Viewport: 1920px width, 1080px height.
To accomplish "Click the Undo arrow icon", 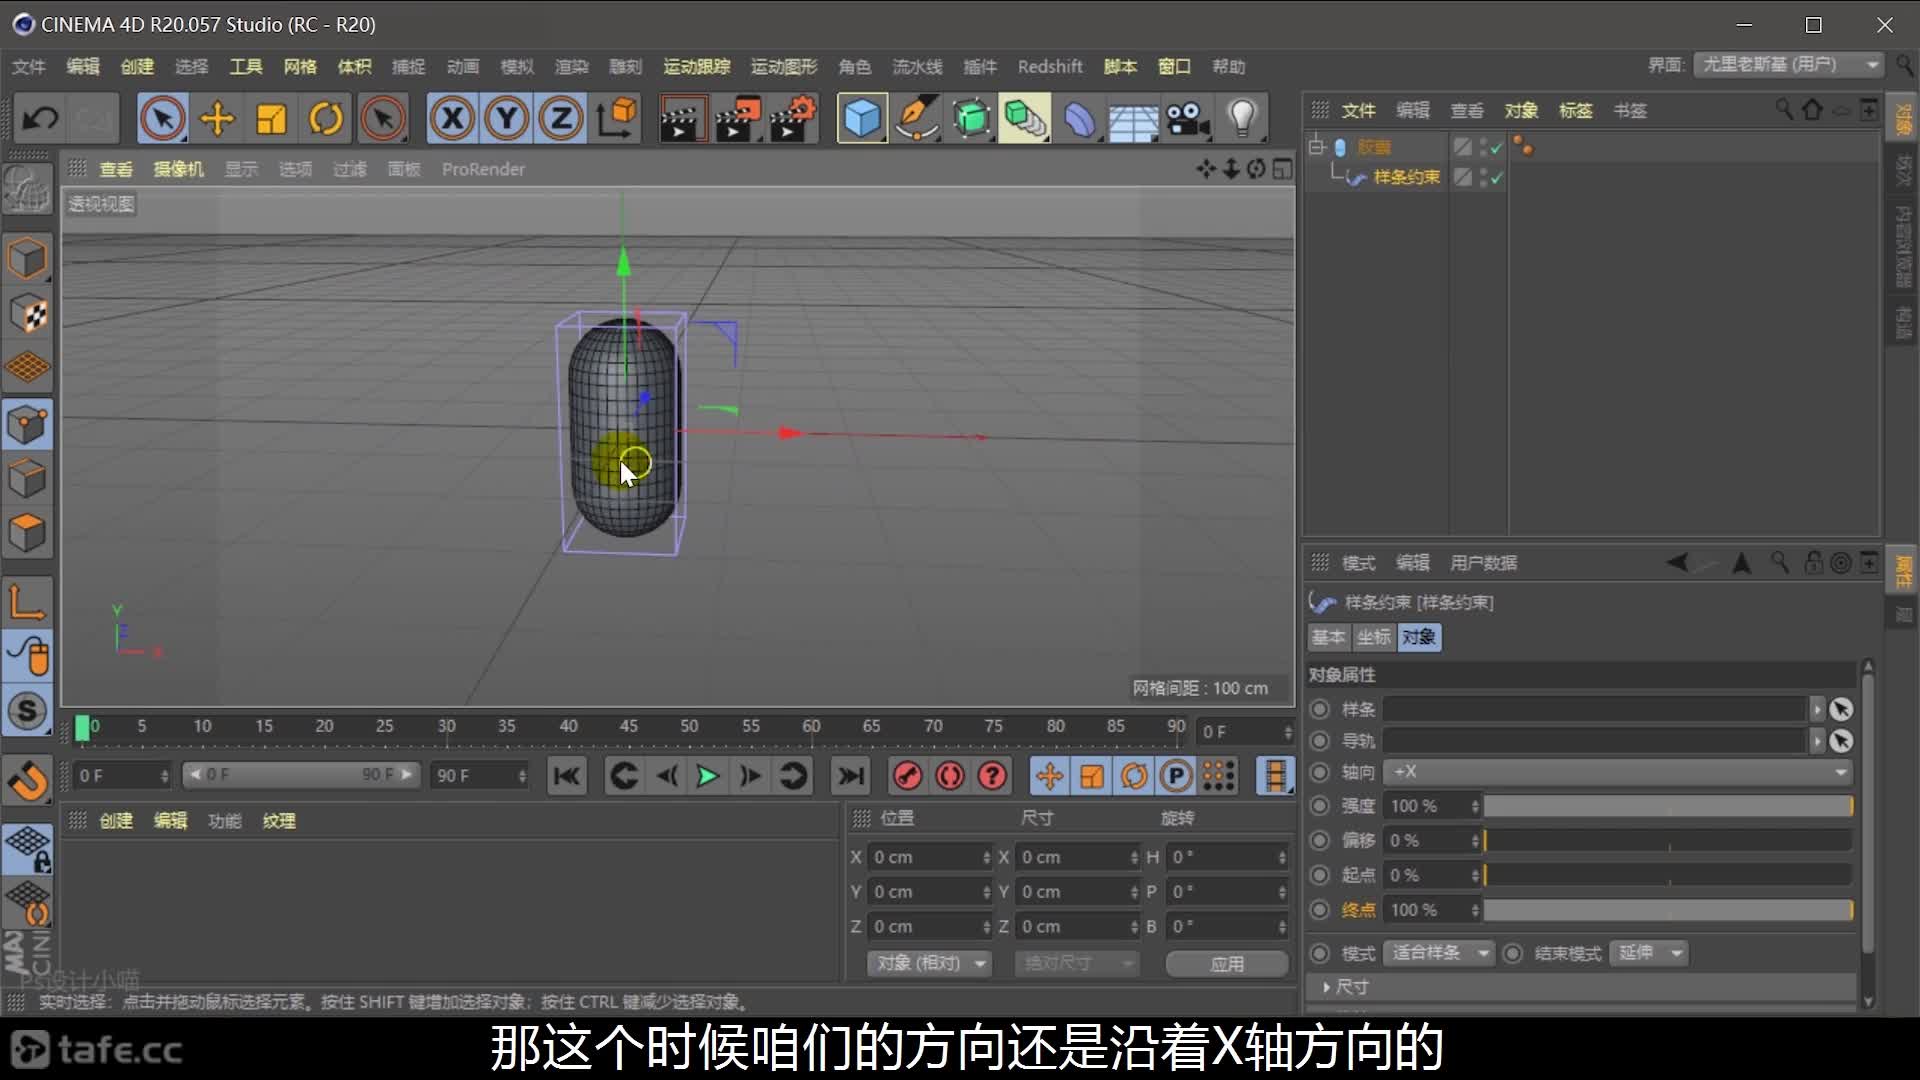I will tap(41, 119).
